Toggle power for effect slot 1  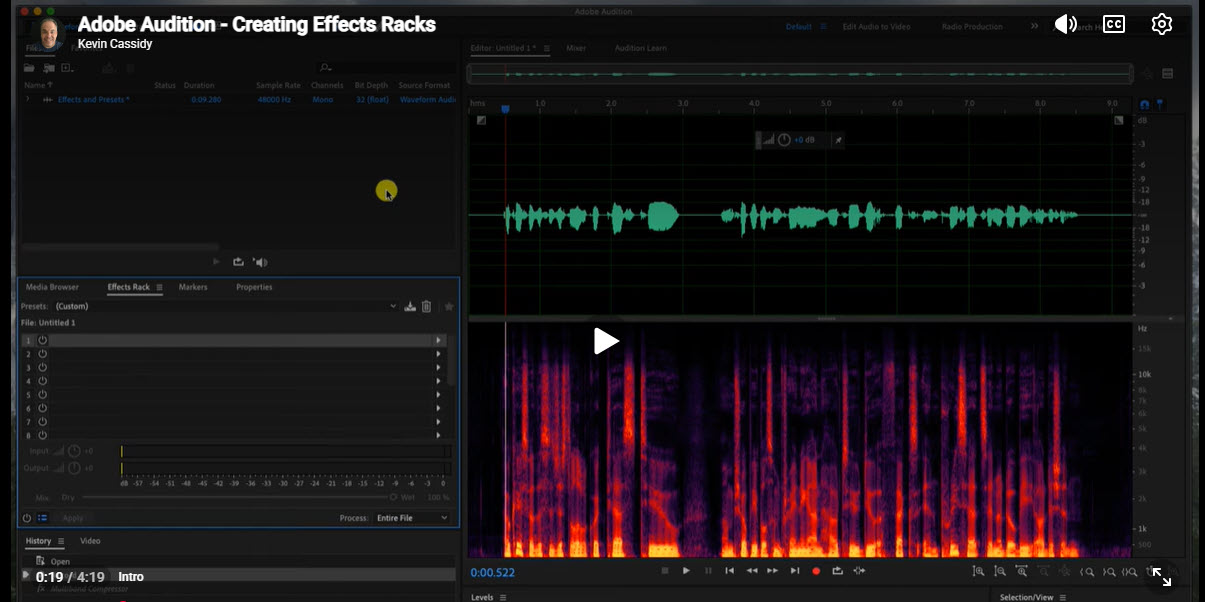click(43, 340)
